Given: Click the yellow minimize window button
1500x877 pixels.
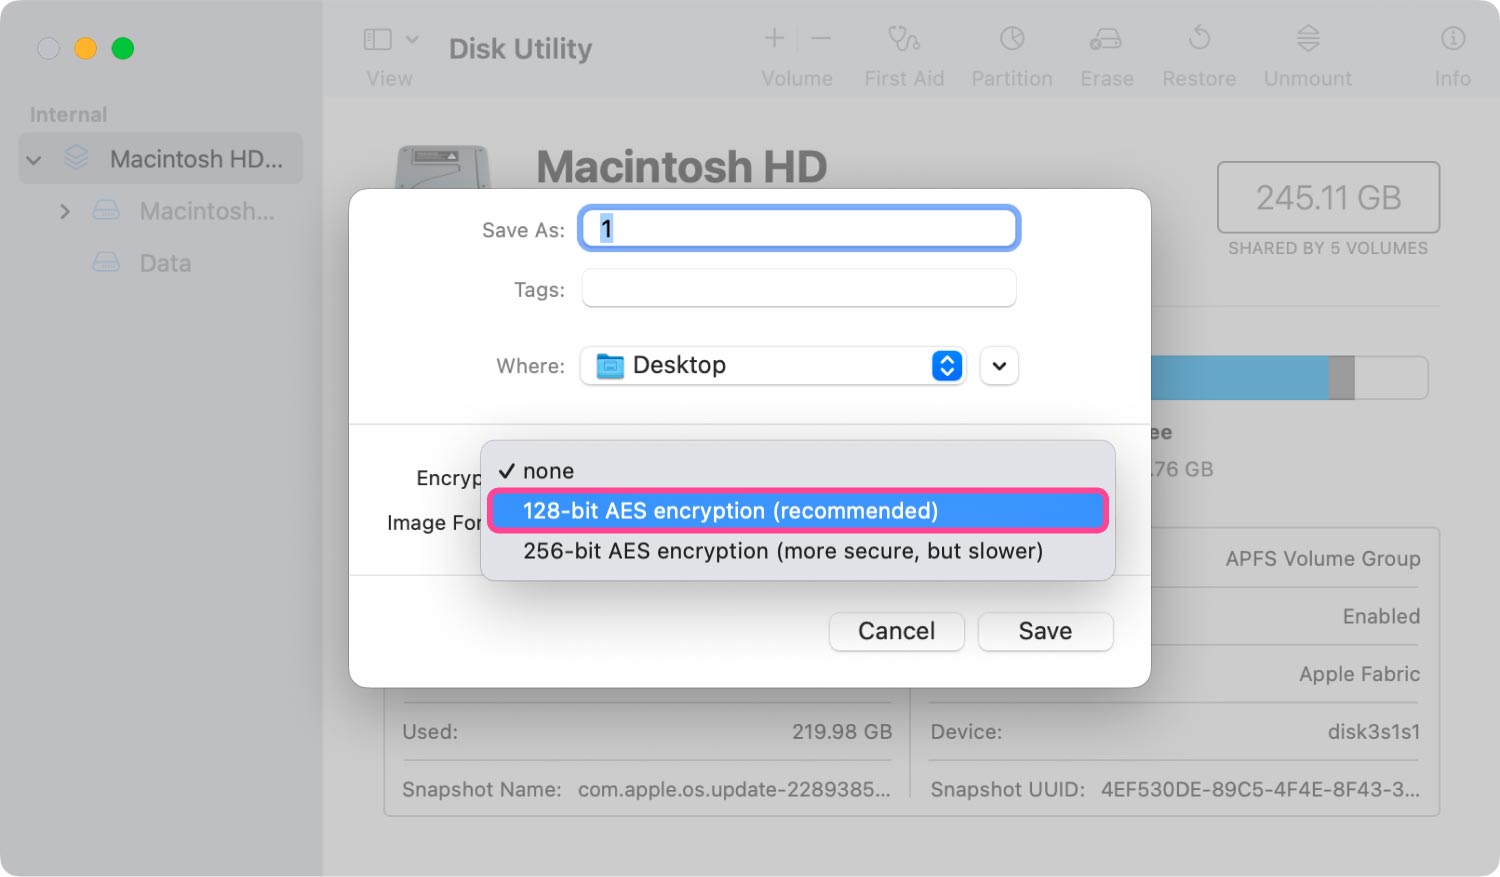Looking at the screenshot, I should pos(86,48).
